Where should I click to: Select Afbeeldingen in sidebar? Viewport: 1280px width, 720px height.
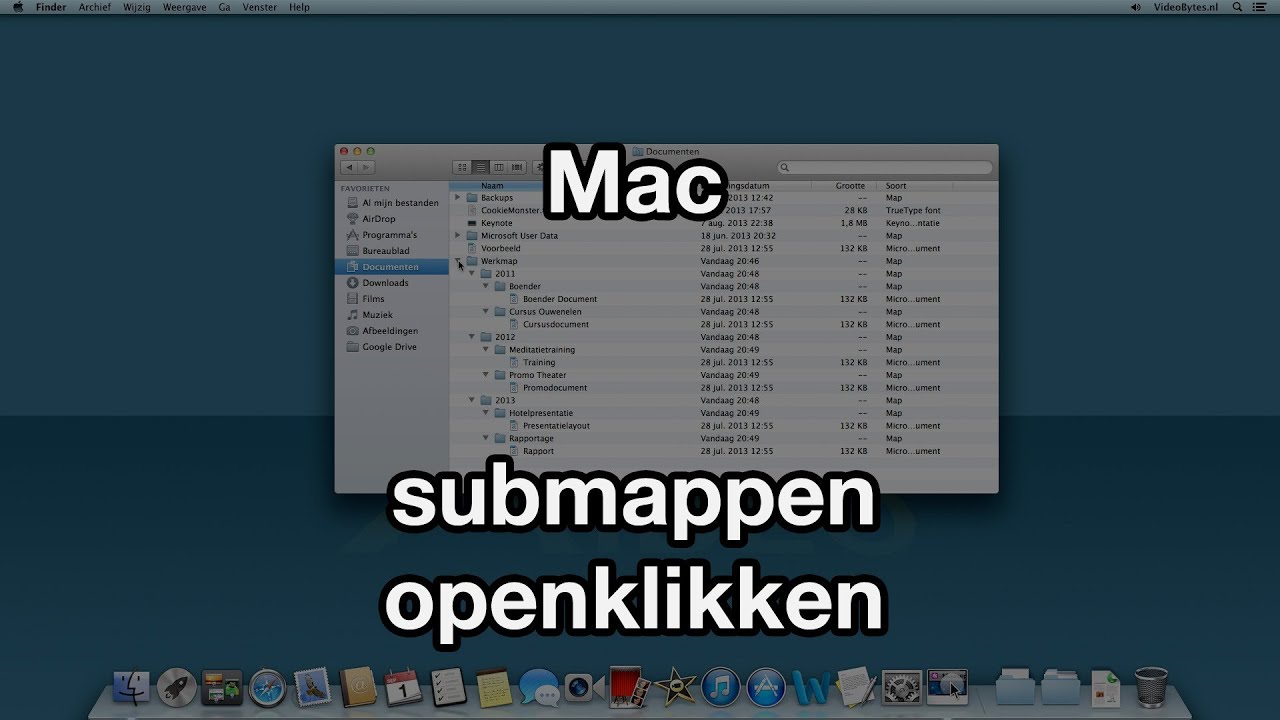point(392,331)
